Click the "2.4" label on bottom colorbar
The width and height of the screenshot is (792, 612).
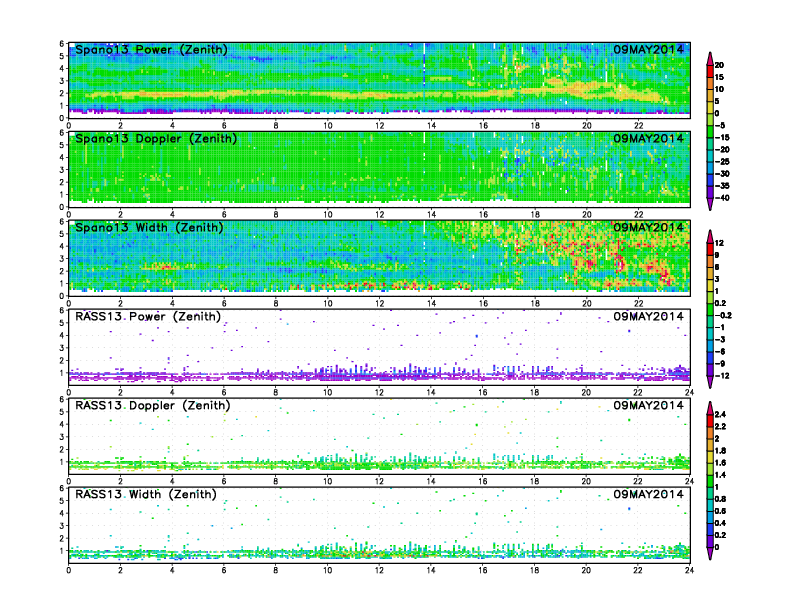[720, 415]
